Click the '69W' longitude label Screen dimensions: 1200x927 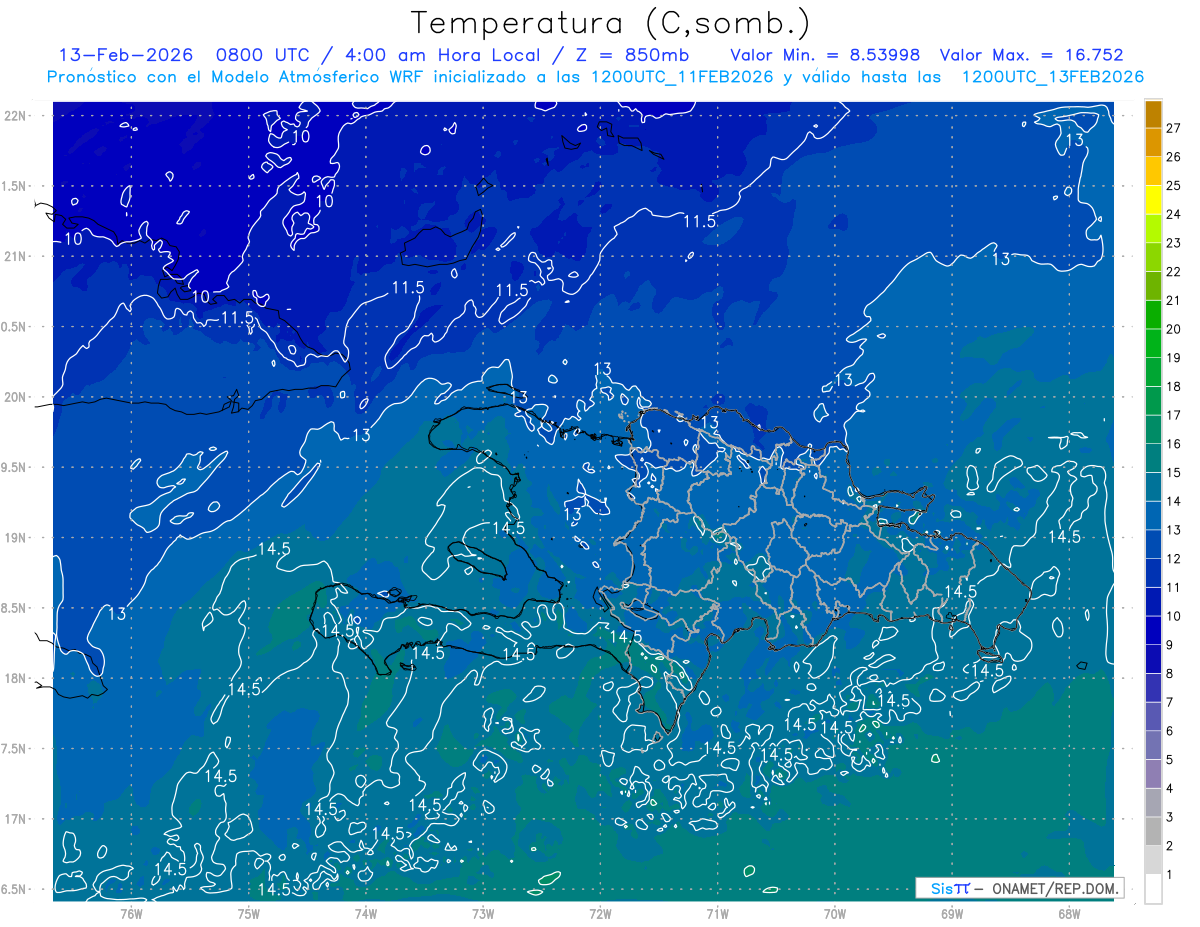point(952,913)
